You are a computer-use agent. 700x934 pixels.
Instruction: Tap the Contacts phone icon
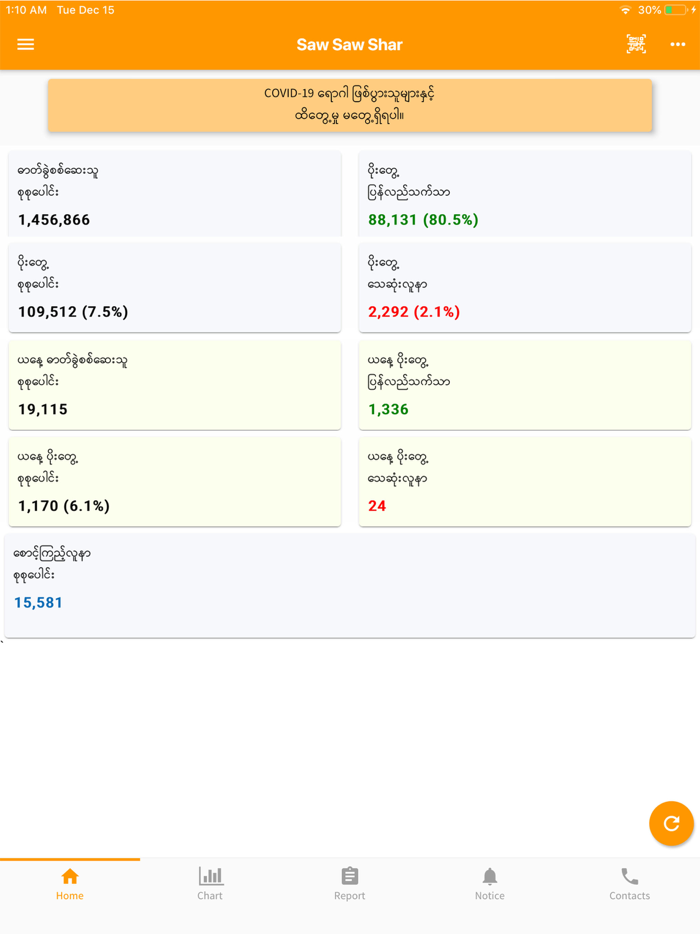tap(630, 876)
